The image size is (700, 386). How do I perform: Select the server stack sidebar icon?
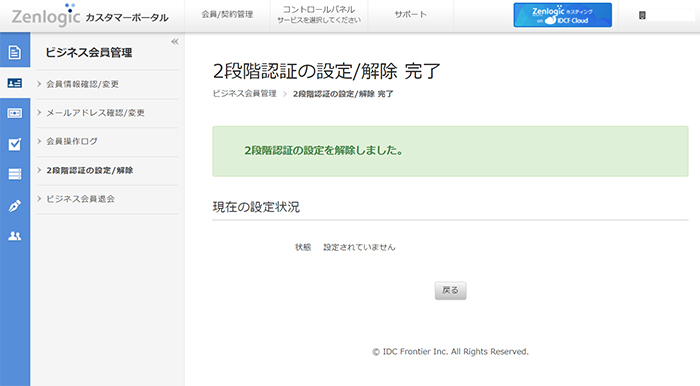click(x=15, y=174)
